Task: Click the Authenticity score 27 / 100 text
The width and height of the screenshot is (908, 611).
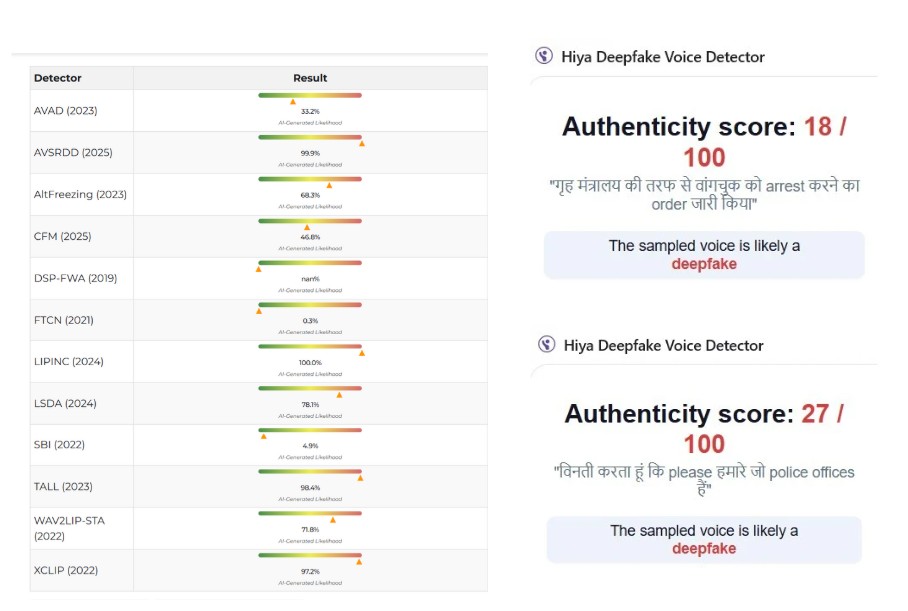Action: pos(704,428)
